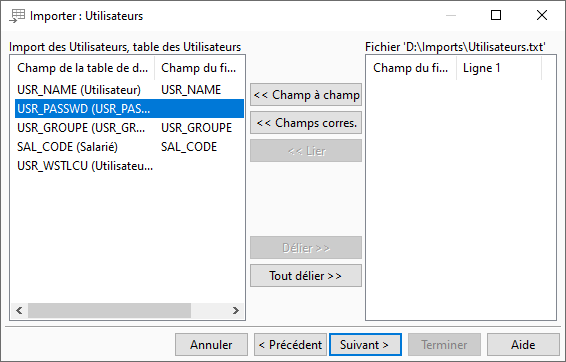Click the 'Tout délier >>' button
The width and height of the screenshot is (566, 362).
point(306,276)
